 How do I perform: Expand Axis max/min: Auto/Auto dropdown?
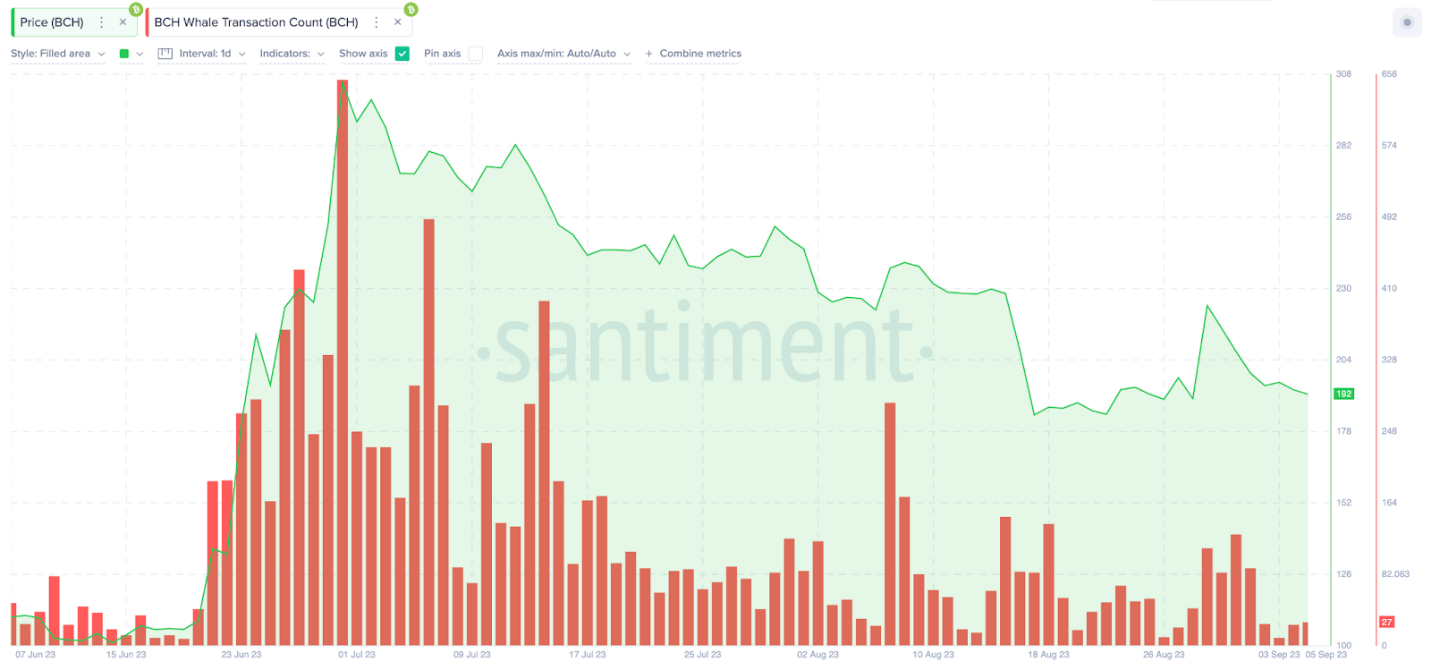click(563, 53)
